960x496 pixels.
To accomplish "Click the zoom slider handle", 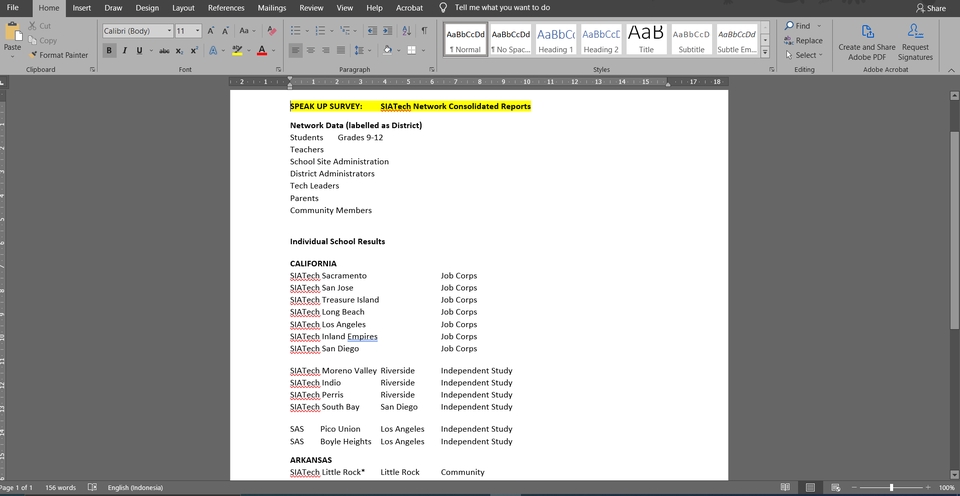I will click(x=891, y=487).
